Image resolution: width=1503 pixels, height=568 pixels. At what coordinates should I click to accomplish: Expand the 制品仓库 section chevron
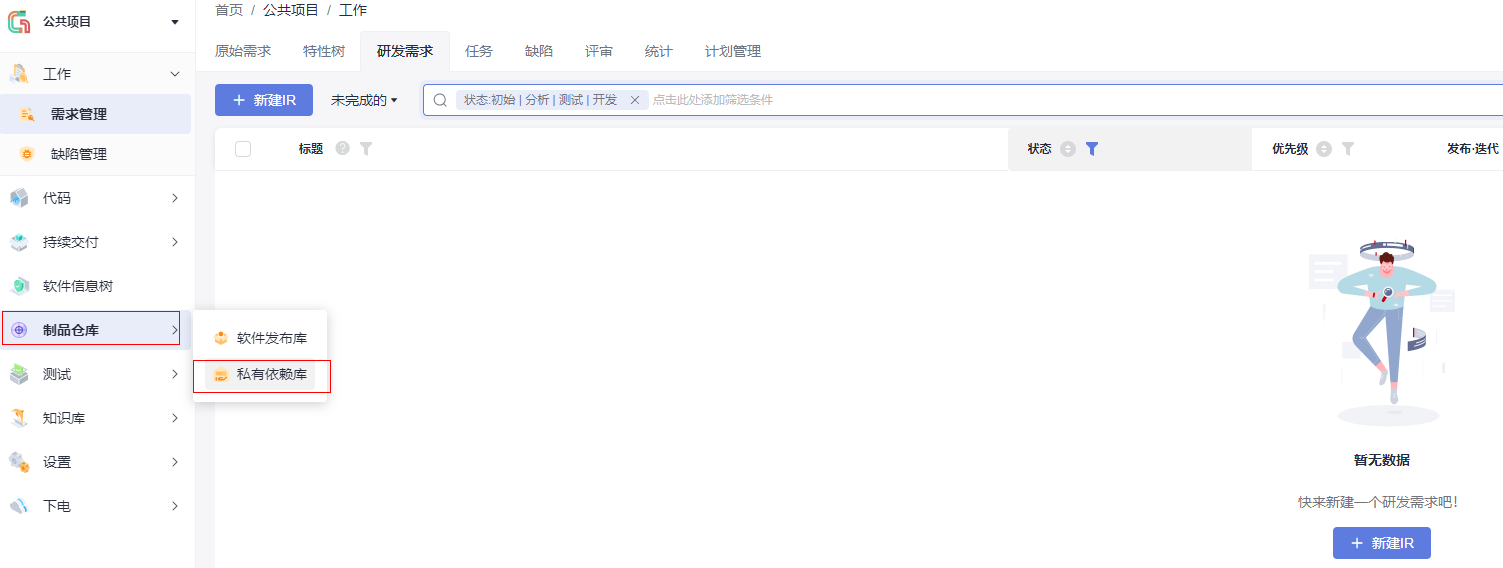pos(175,330)
